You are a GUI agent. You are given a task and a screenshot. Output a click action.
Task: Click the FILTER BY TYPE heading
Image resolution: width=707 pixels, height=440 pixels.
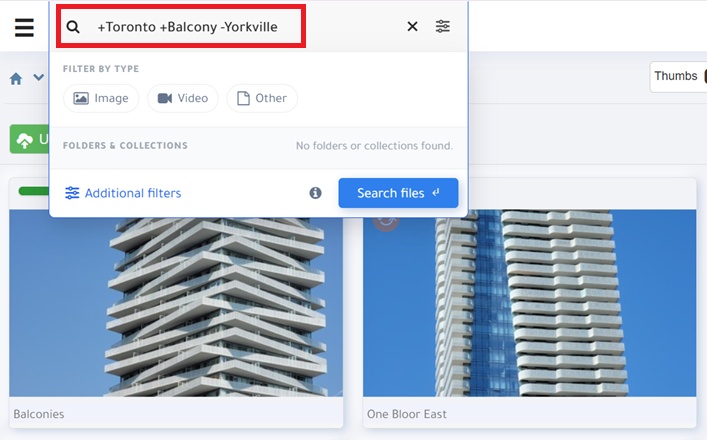pos(101,69)
